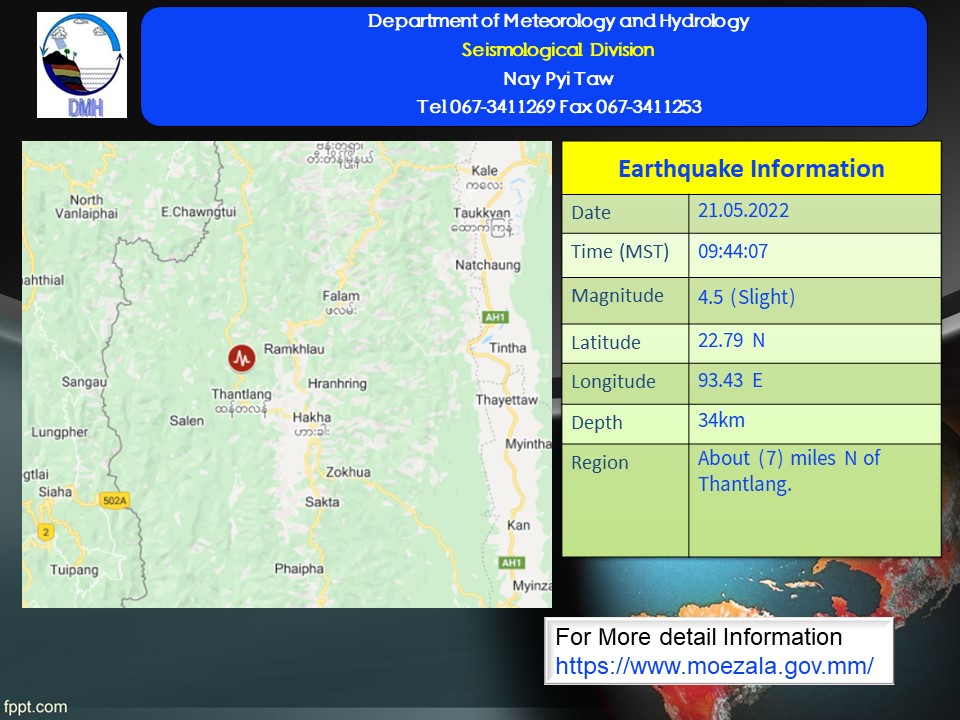The width and height of the screenshot is (960, 720).
Task: Click the Hakha town label on map
Action: click(x=312, y=417)
